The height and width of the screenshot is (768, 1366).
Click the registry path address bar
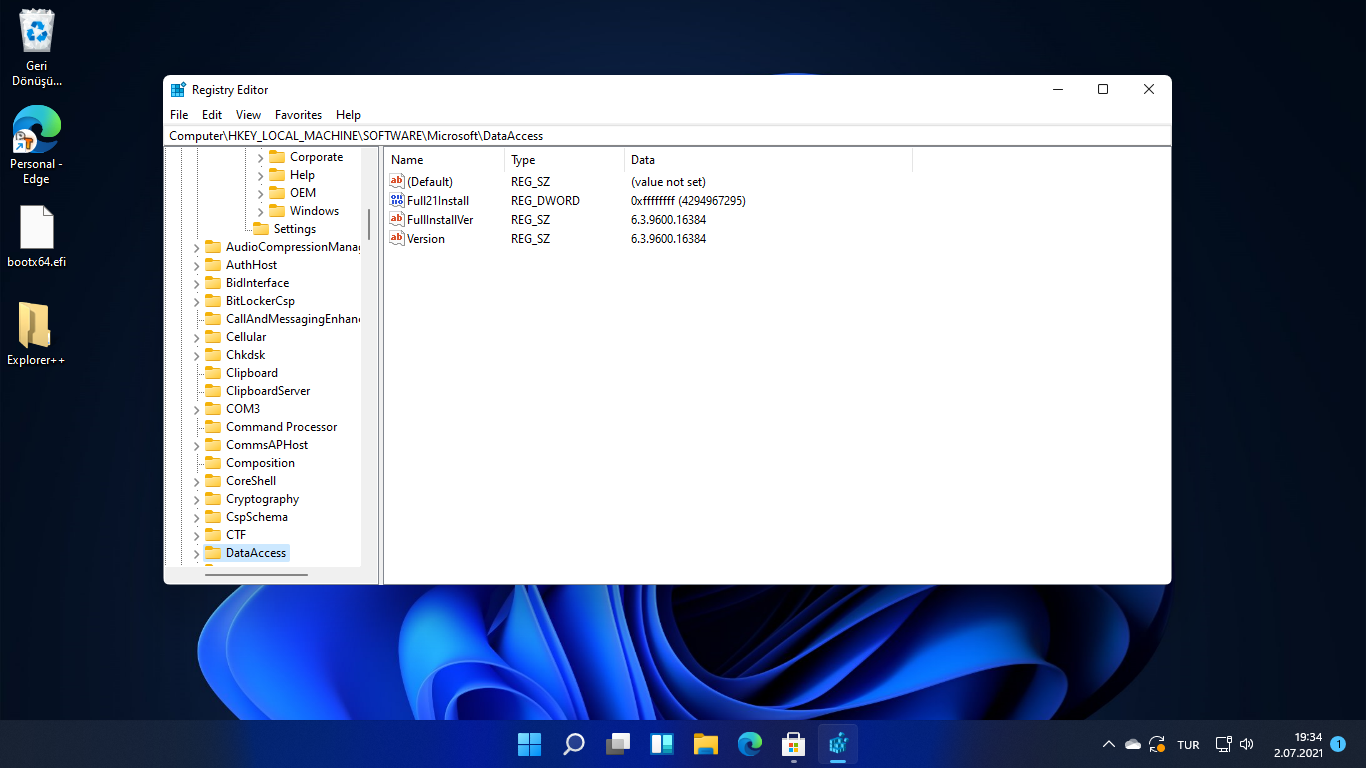click(667, 135)
